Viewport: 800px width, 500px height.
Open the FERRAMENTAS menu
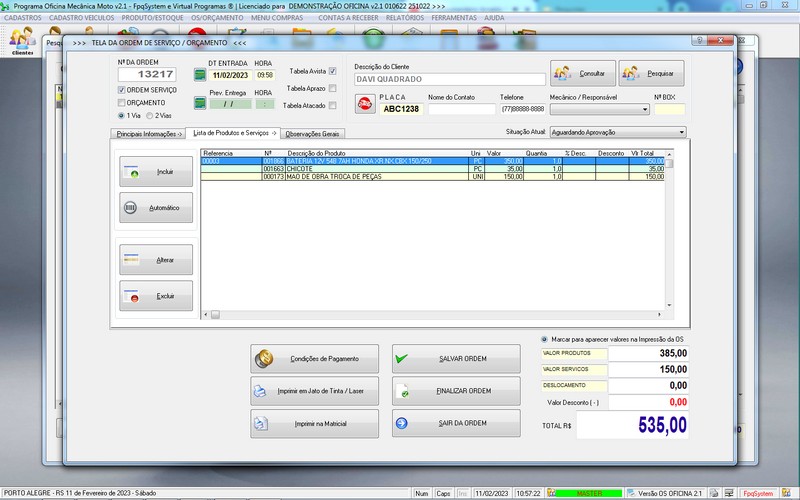click(454, 17)
